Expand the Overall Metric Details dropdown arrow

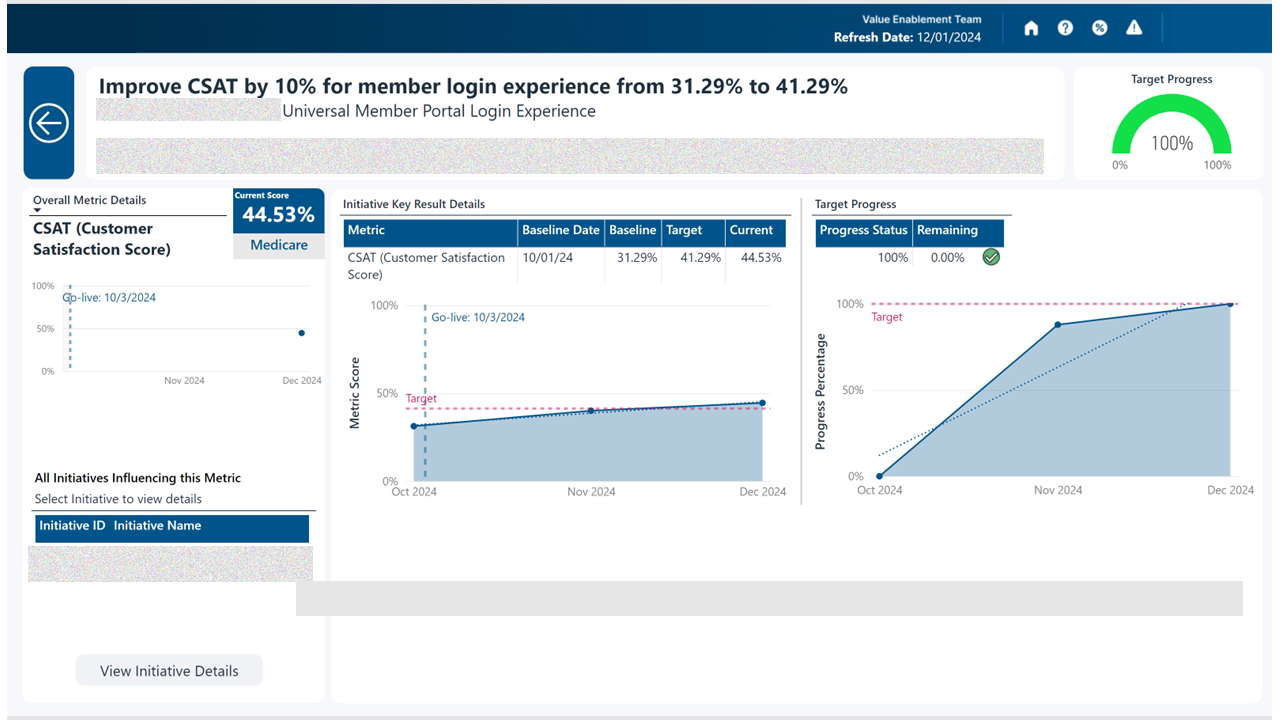point(37,211)
